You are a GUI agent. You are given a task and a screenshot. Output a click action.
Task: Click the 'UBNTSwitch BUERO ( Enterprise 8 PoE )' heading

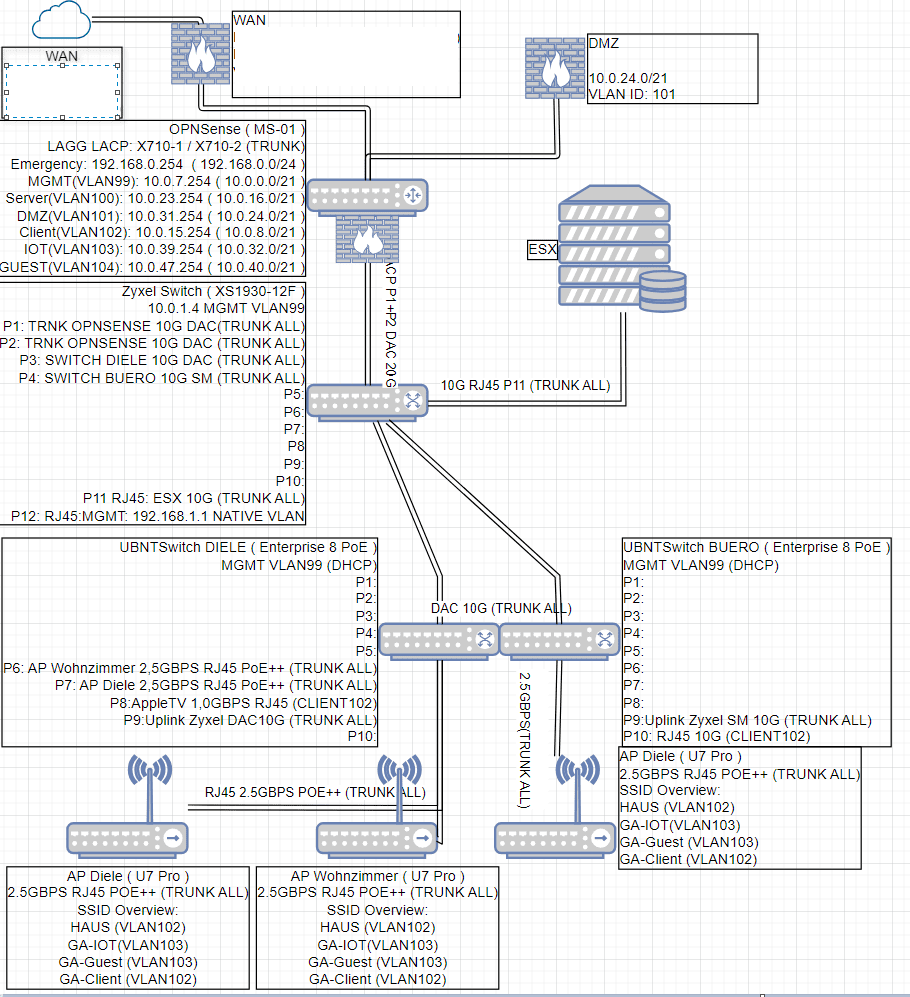point(757,547)
